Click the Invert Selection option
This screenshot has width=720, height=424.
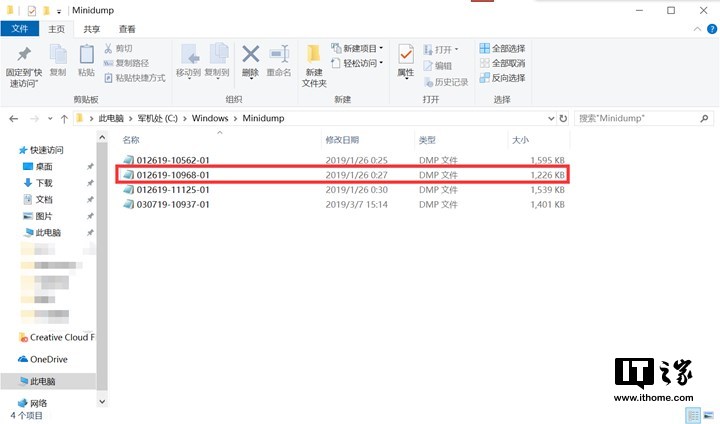[x=502, y=78]
